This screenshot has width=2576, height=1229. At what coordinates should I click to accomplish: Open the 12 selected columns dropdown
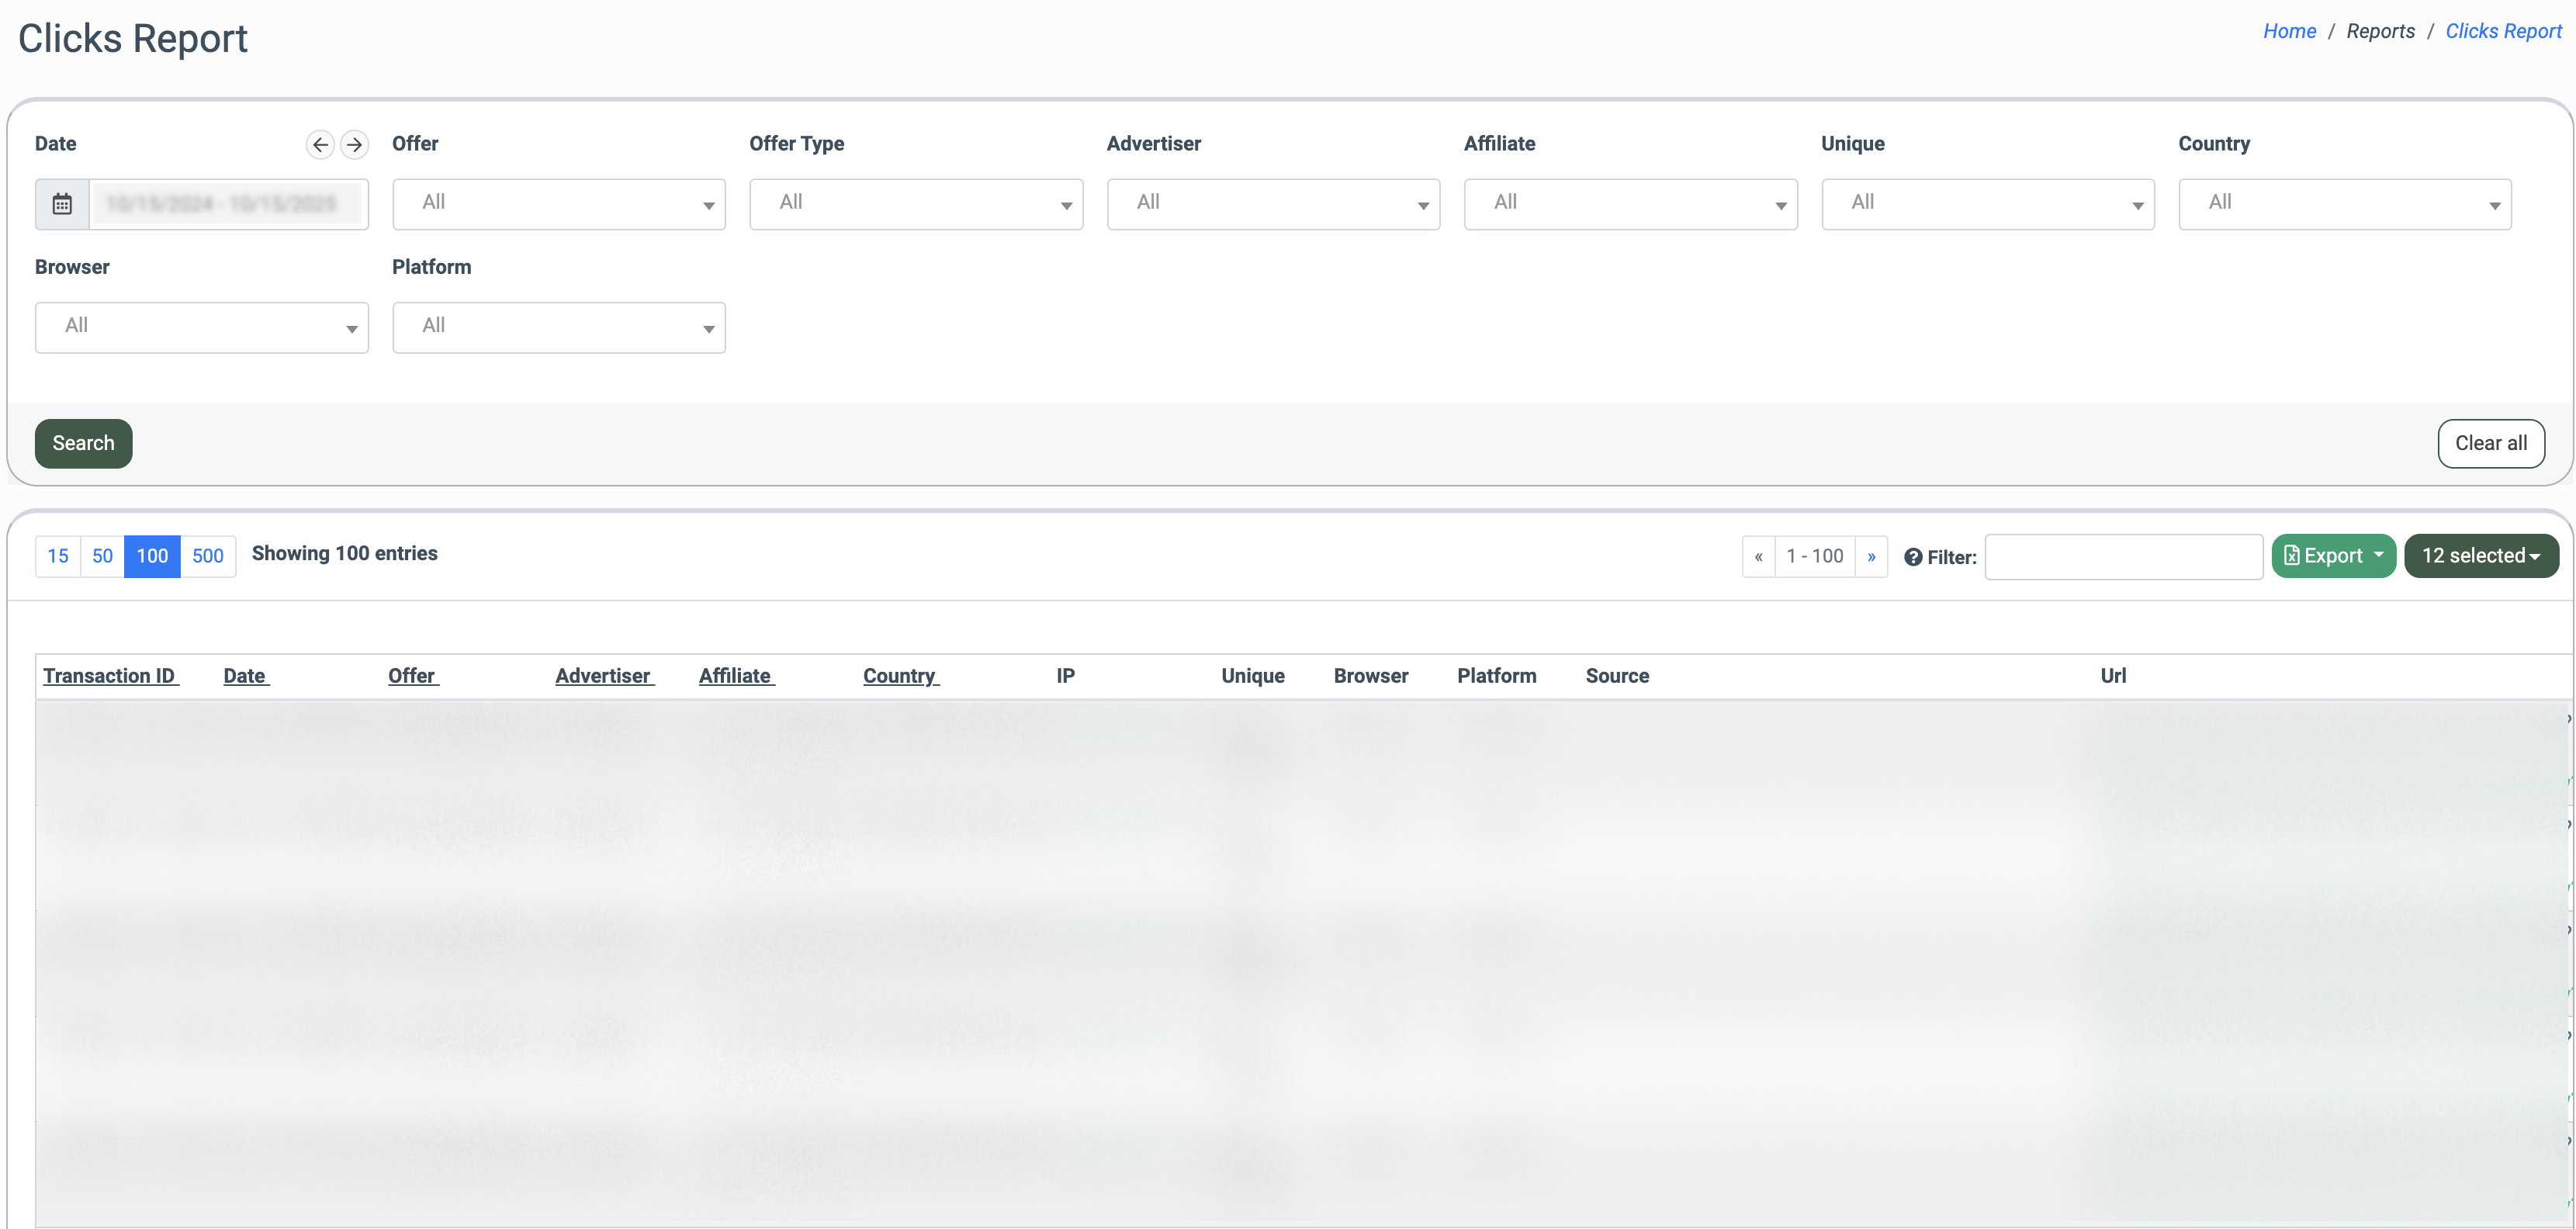[2480, 555]
